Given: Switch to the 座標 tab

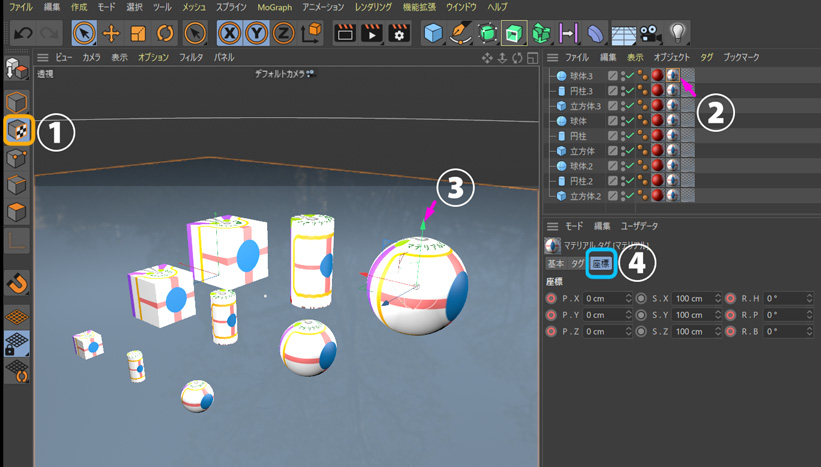Looking at the screenshot, I should coord(600,264).
